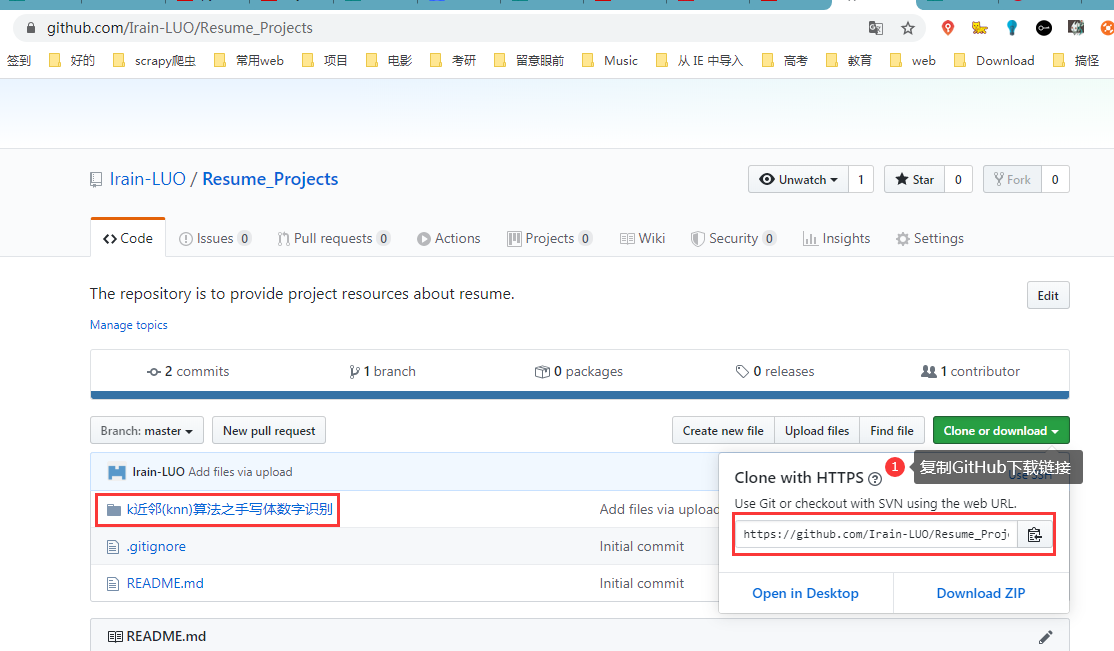Image resolution: width=1114 pixels, height=651 pixels.
Task: Click the file icon next to README.md
Action: point(112,583)
